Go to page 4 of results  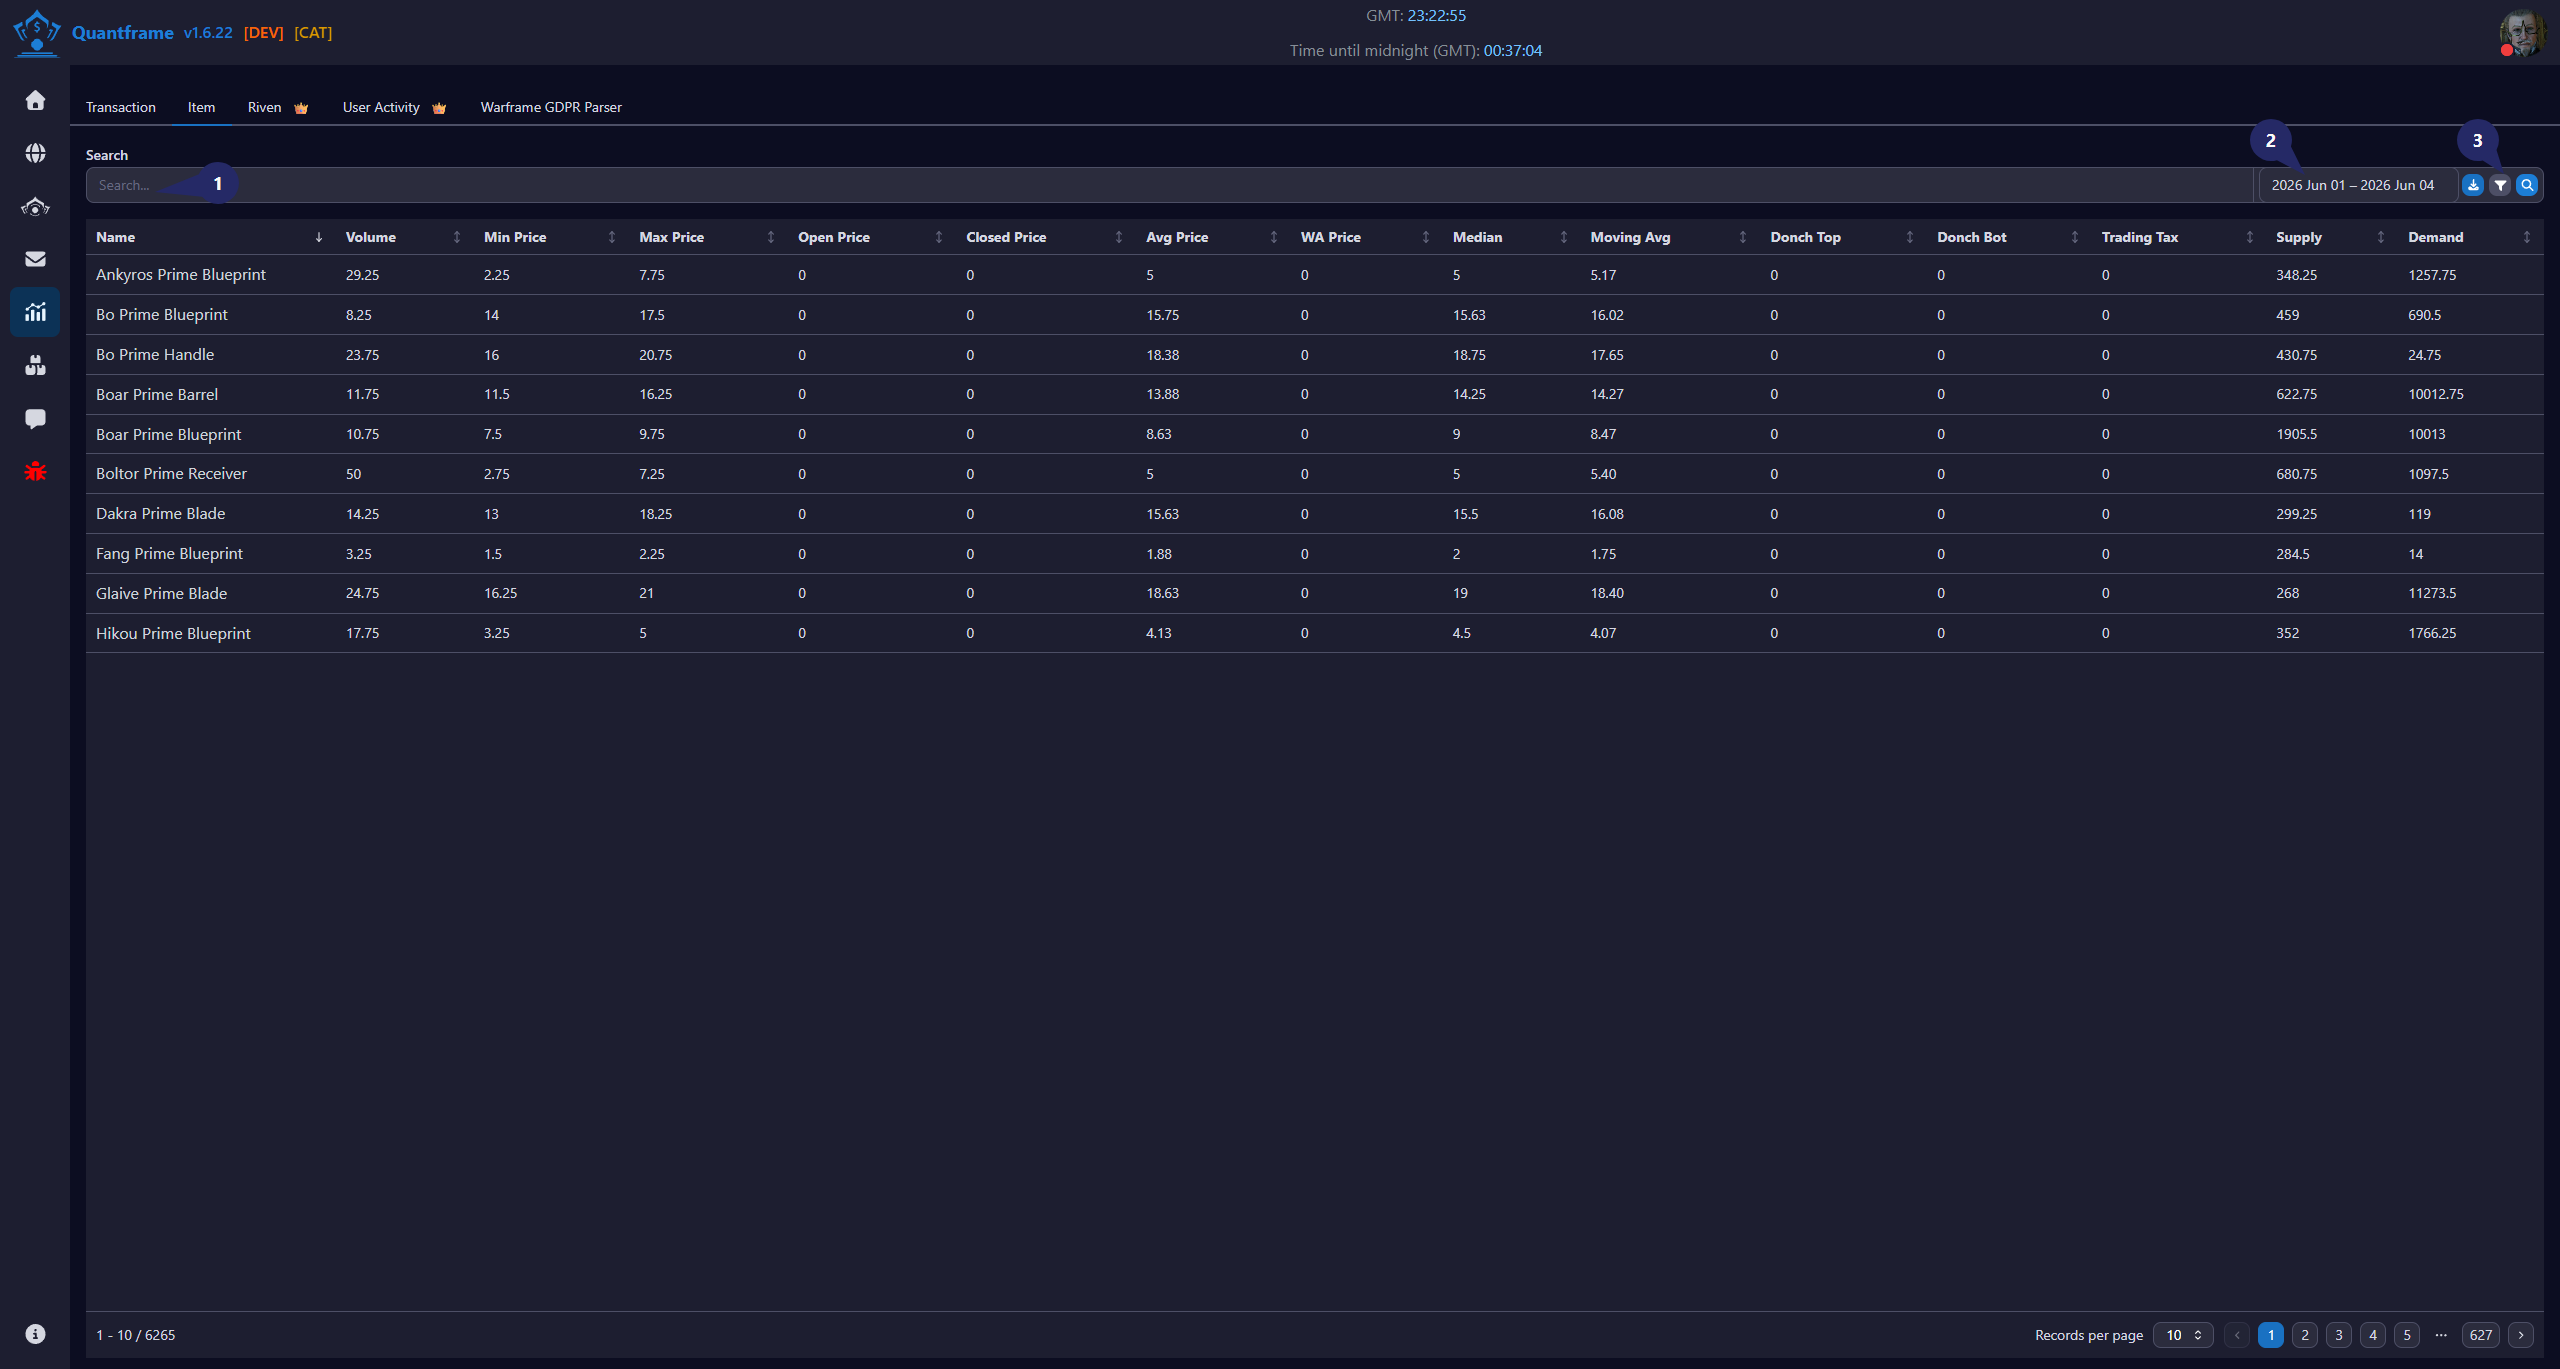click(2373, 1335)
